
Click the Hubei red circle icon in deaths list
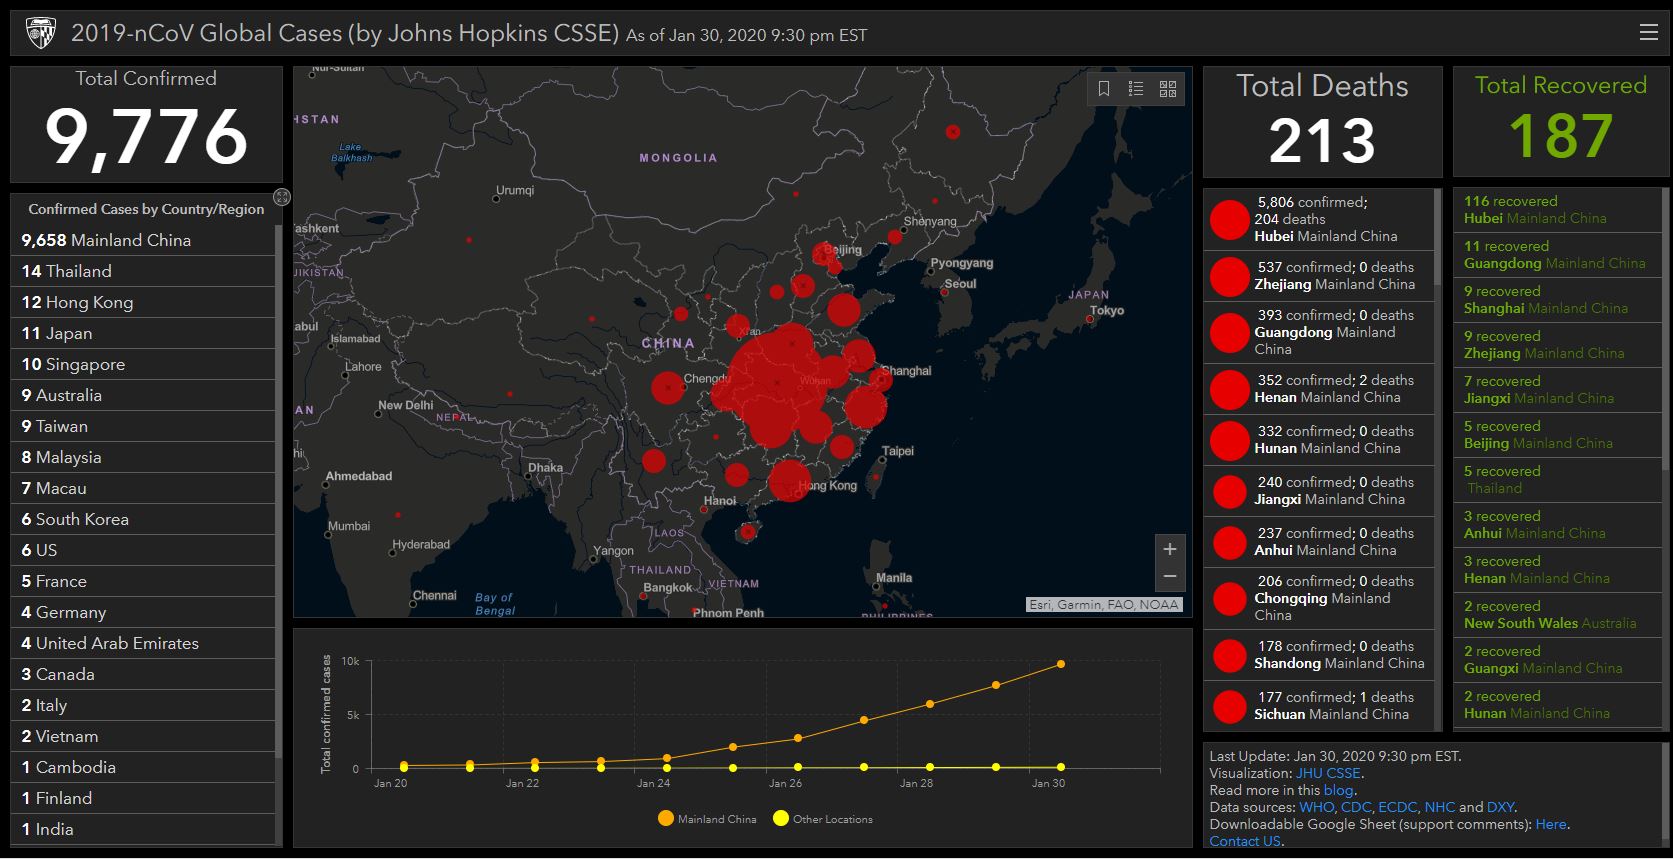click(1229, 220)
